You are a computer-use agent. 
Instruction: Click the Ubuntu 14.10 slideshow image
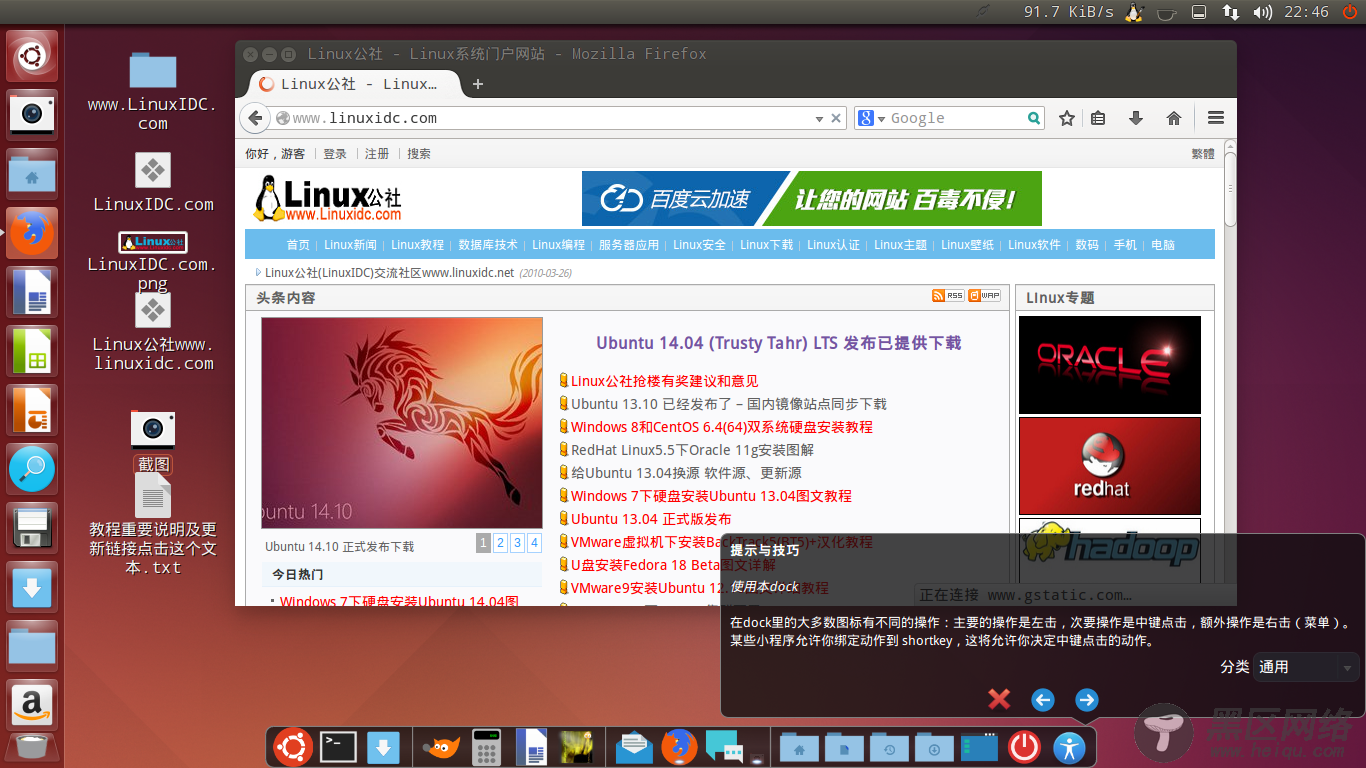coord(402,423)
